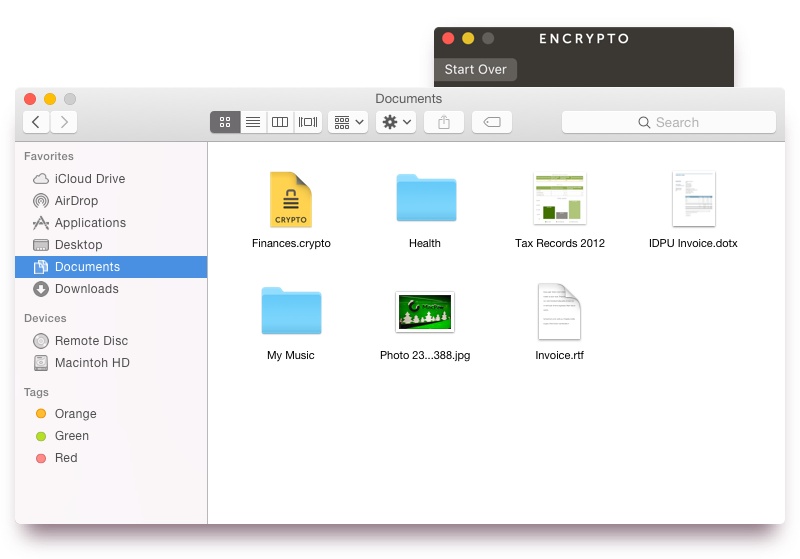Switch to column view mode
This screenshot has width=800, height=559.
point(281,122)
